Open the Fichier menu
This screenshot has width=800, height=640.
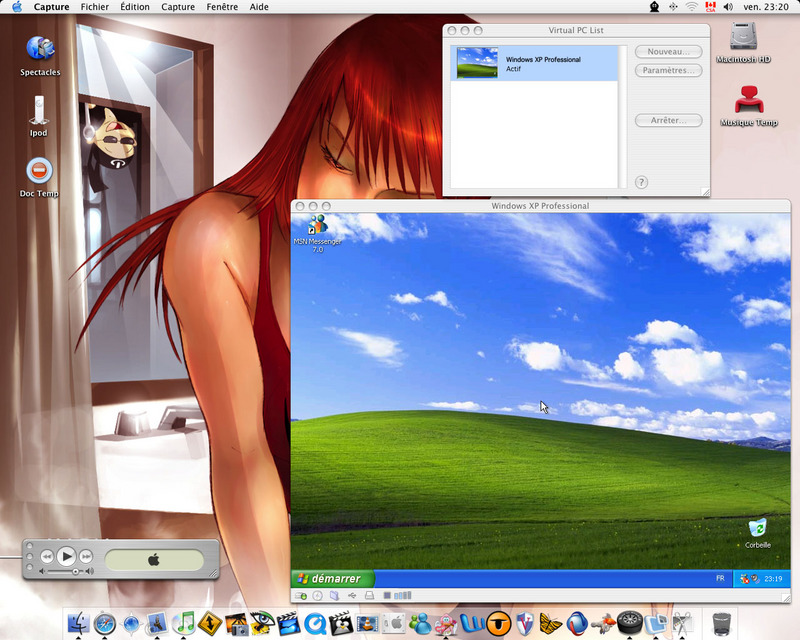(x=95, y=7)
